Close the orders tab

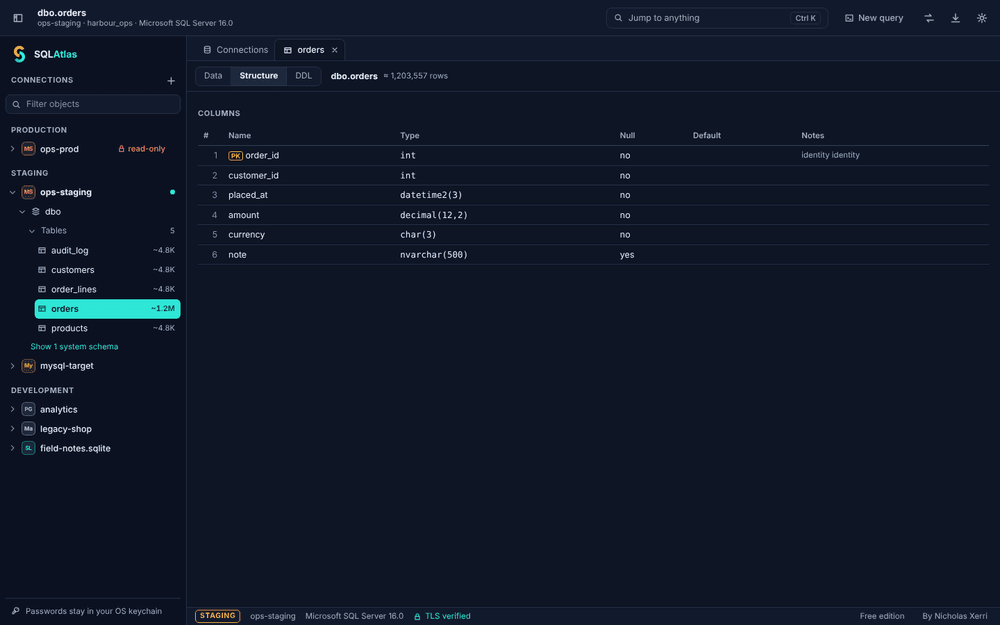334,50
